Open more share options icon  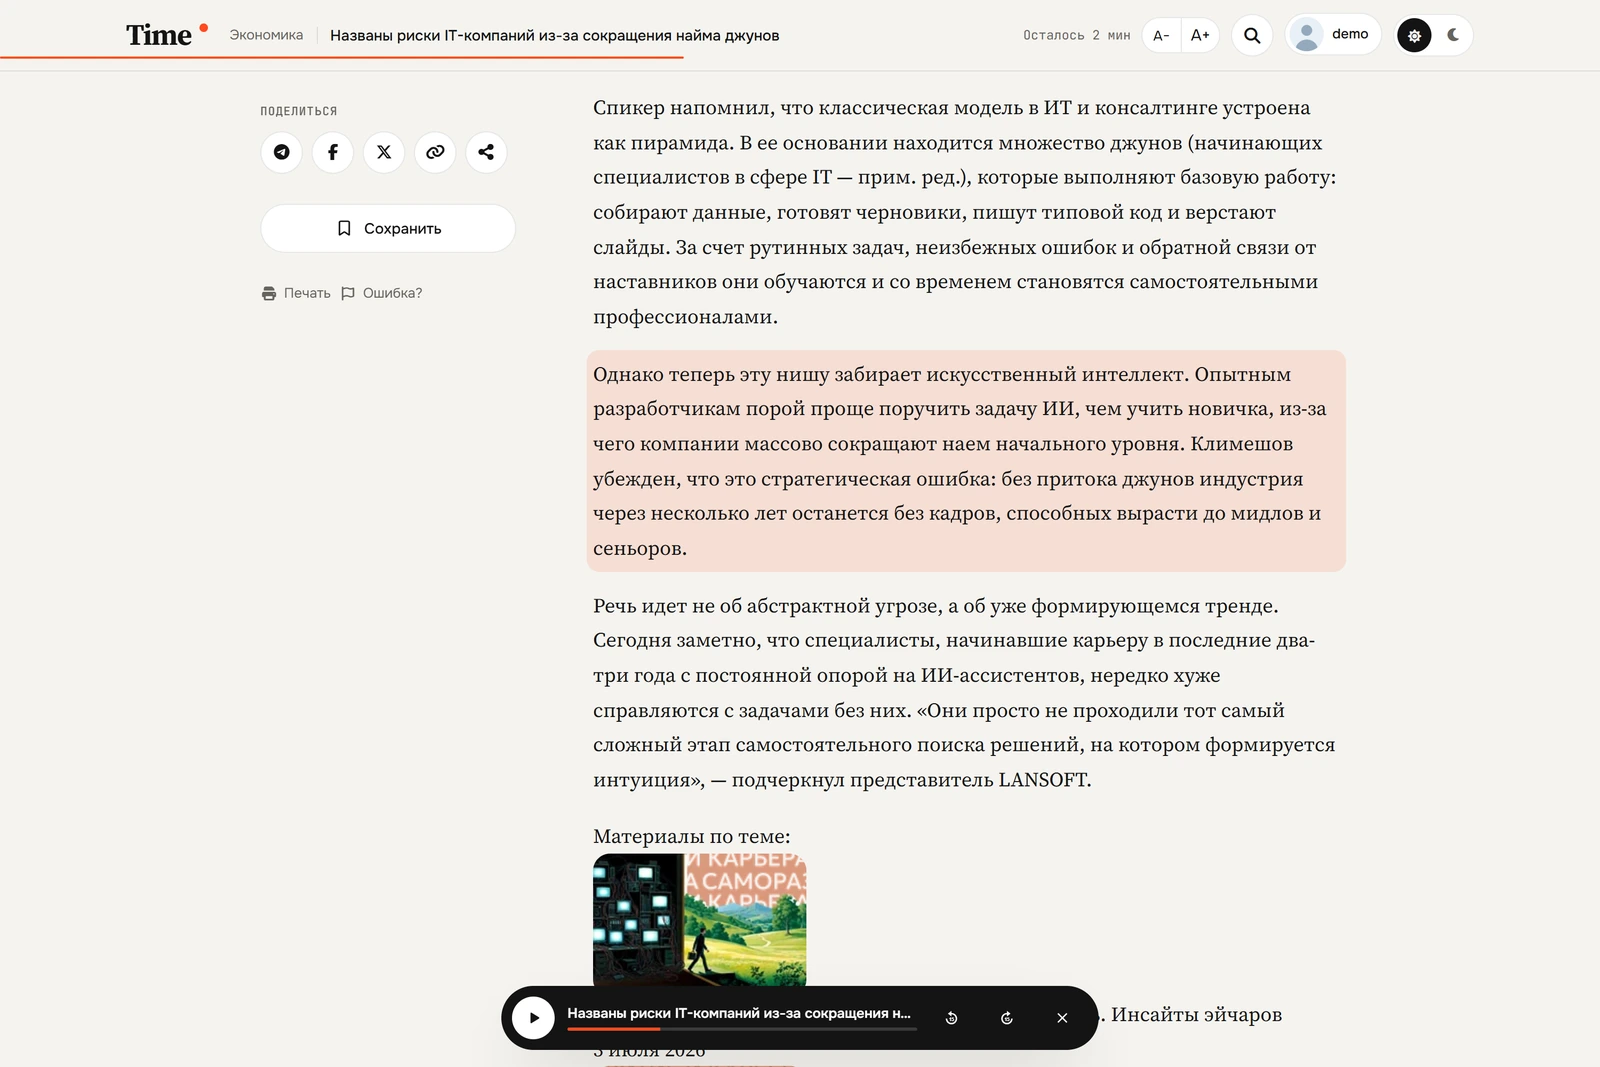[486, 152]
